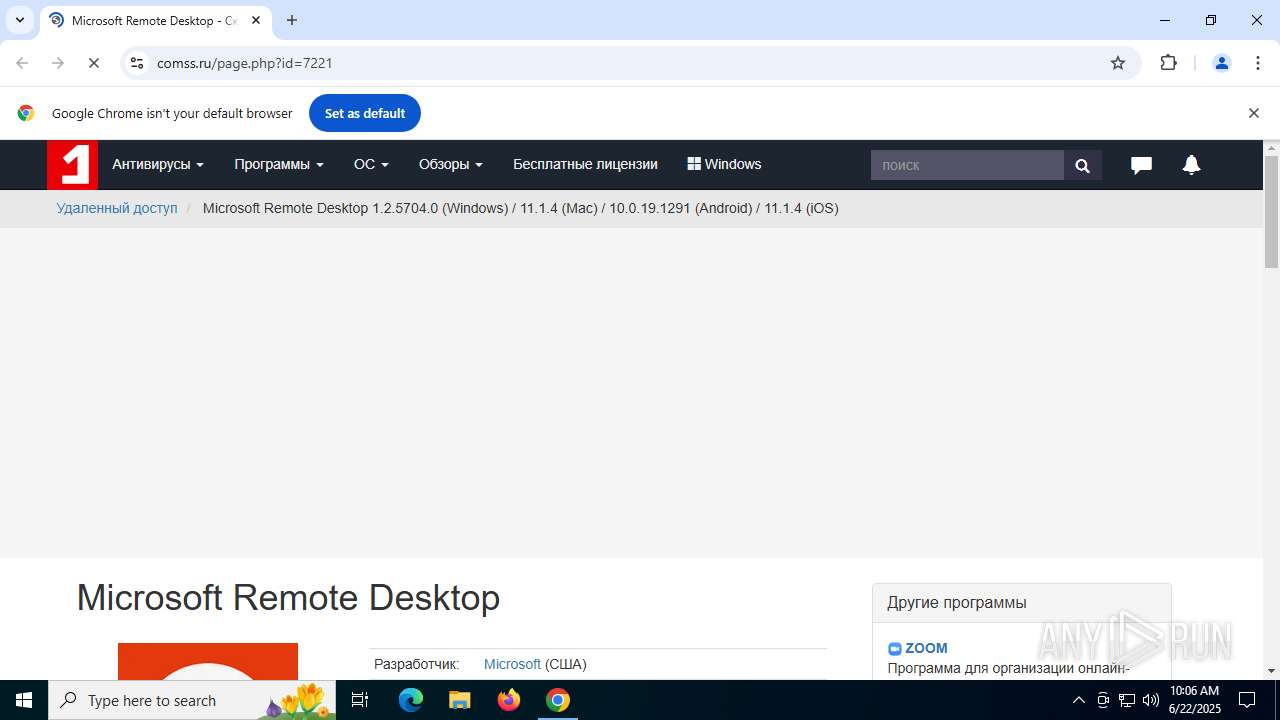Click into the поиск search field
Image resolution: width=1280 pixels, height=720 pixels.
click(x=967, y=165)
